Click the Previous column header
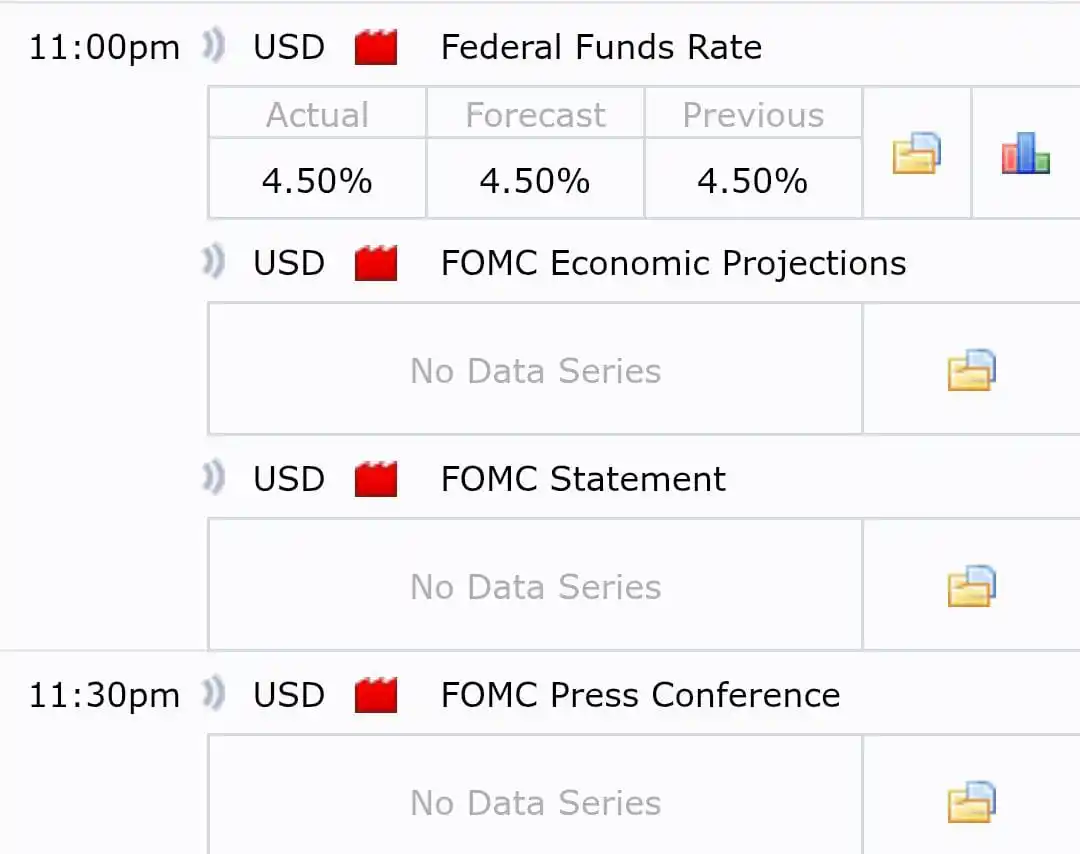Viewport: 1080px width, 854px height. pyautogui.click(x=753, y=114)
